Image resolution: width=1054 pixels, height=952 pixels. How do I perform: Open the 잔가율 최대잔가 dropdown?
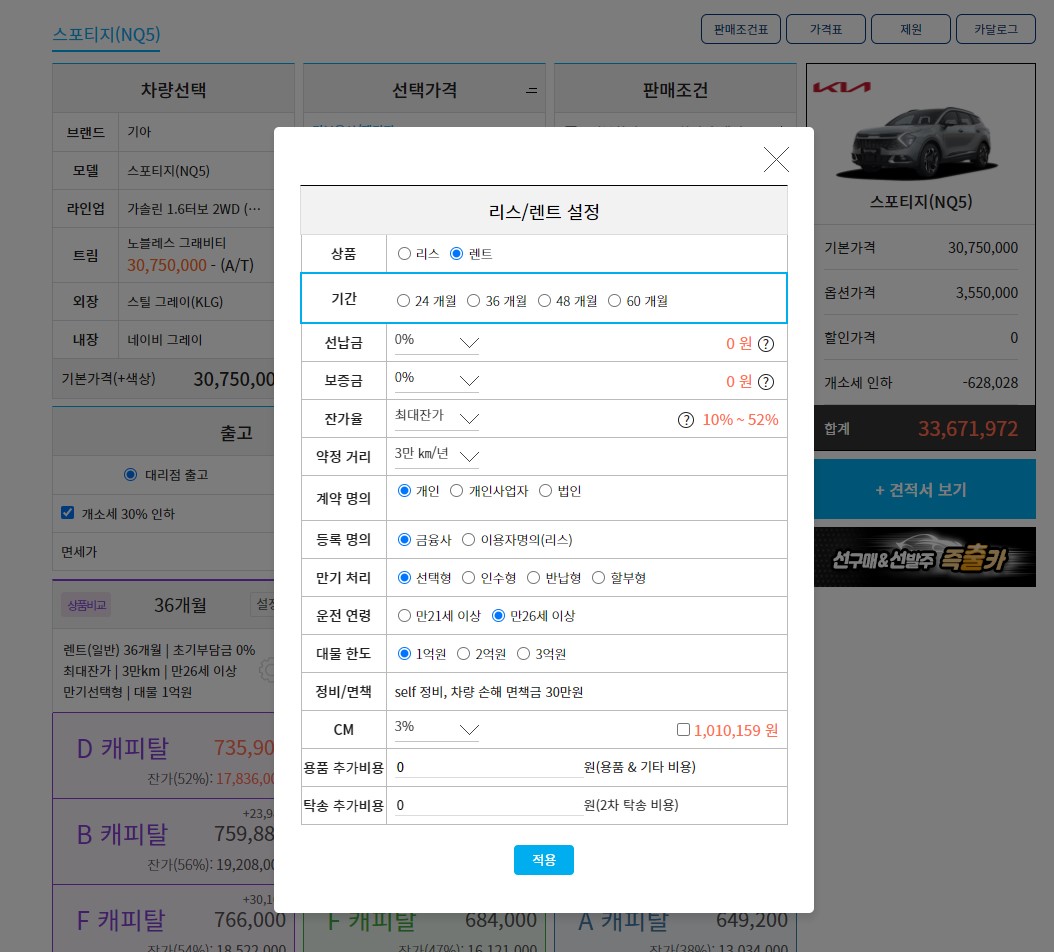pos(436,418)
